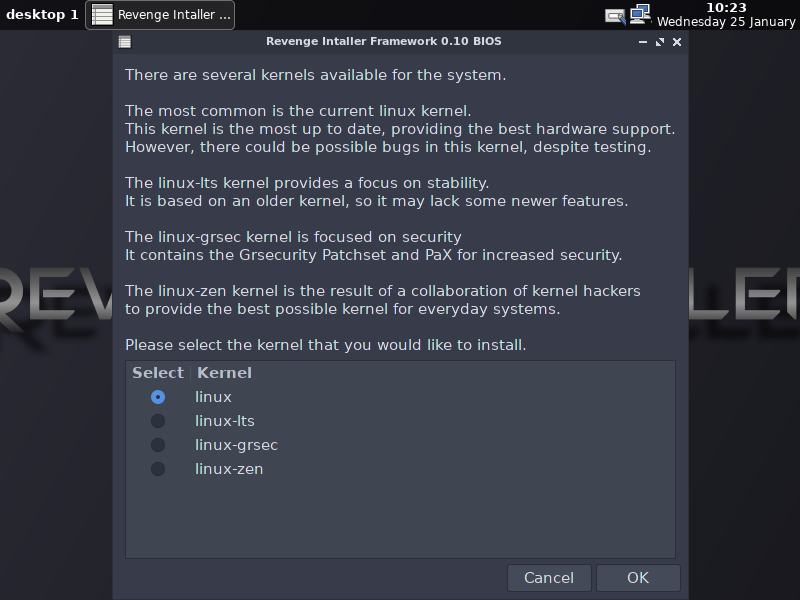
Task: Open the keyboard/drive tray icon
Action: point(615,16)
